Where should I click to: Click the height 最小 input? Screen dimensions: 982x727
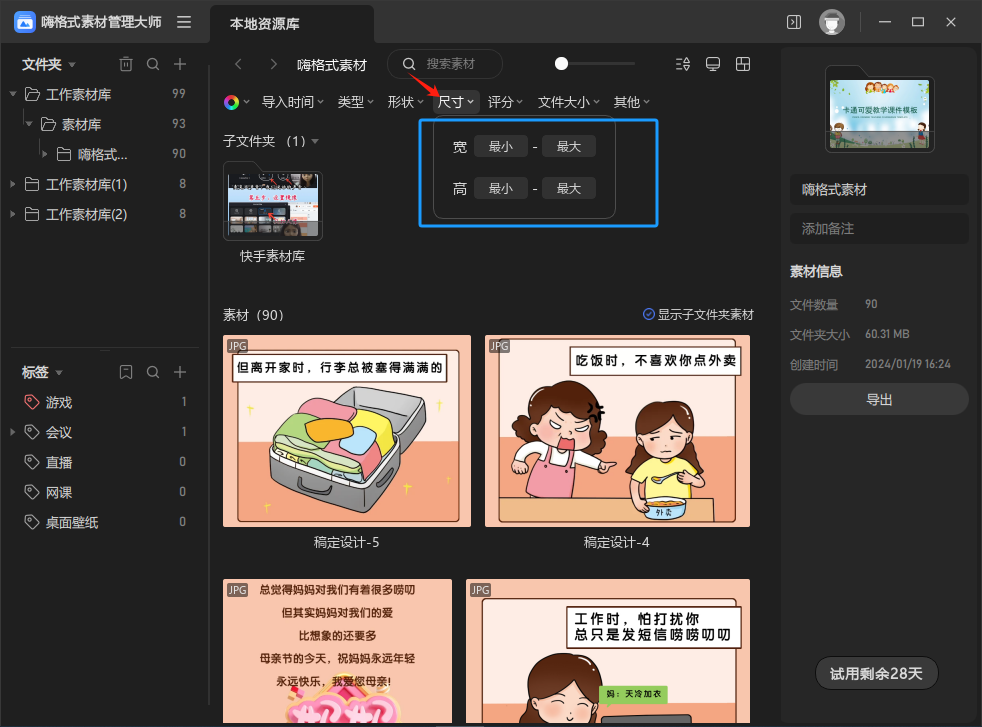pyautogui.click(x=500, y=188)
